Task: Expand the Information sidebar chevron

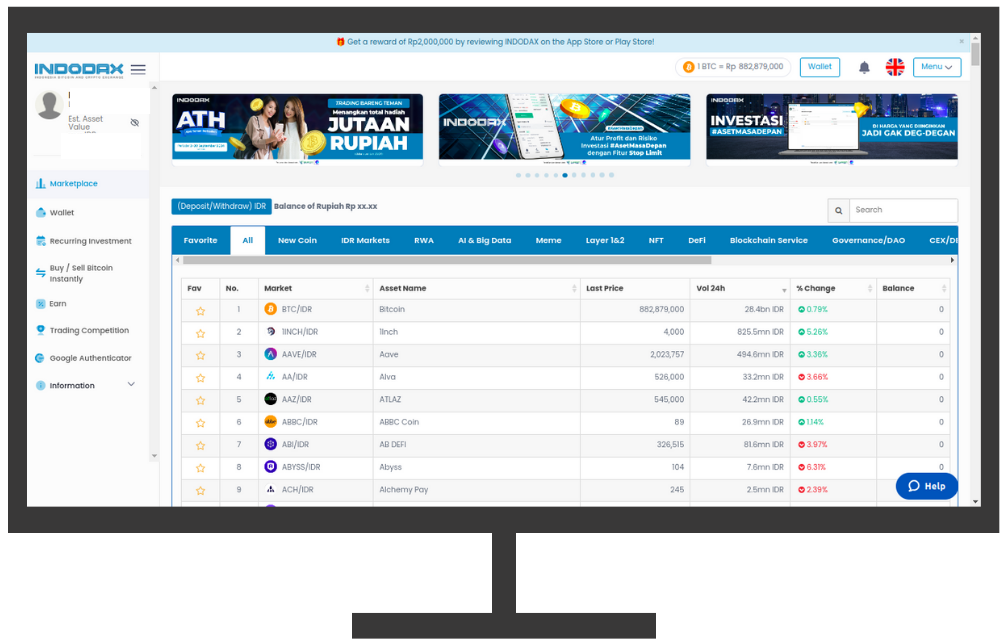Action: [x=131, y=384]
